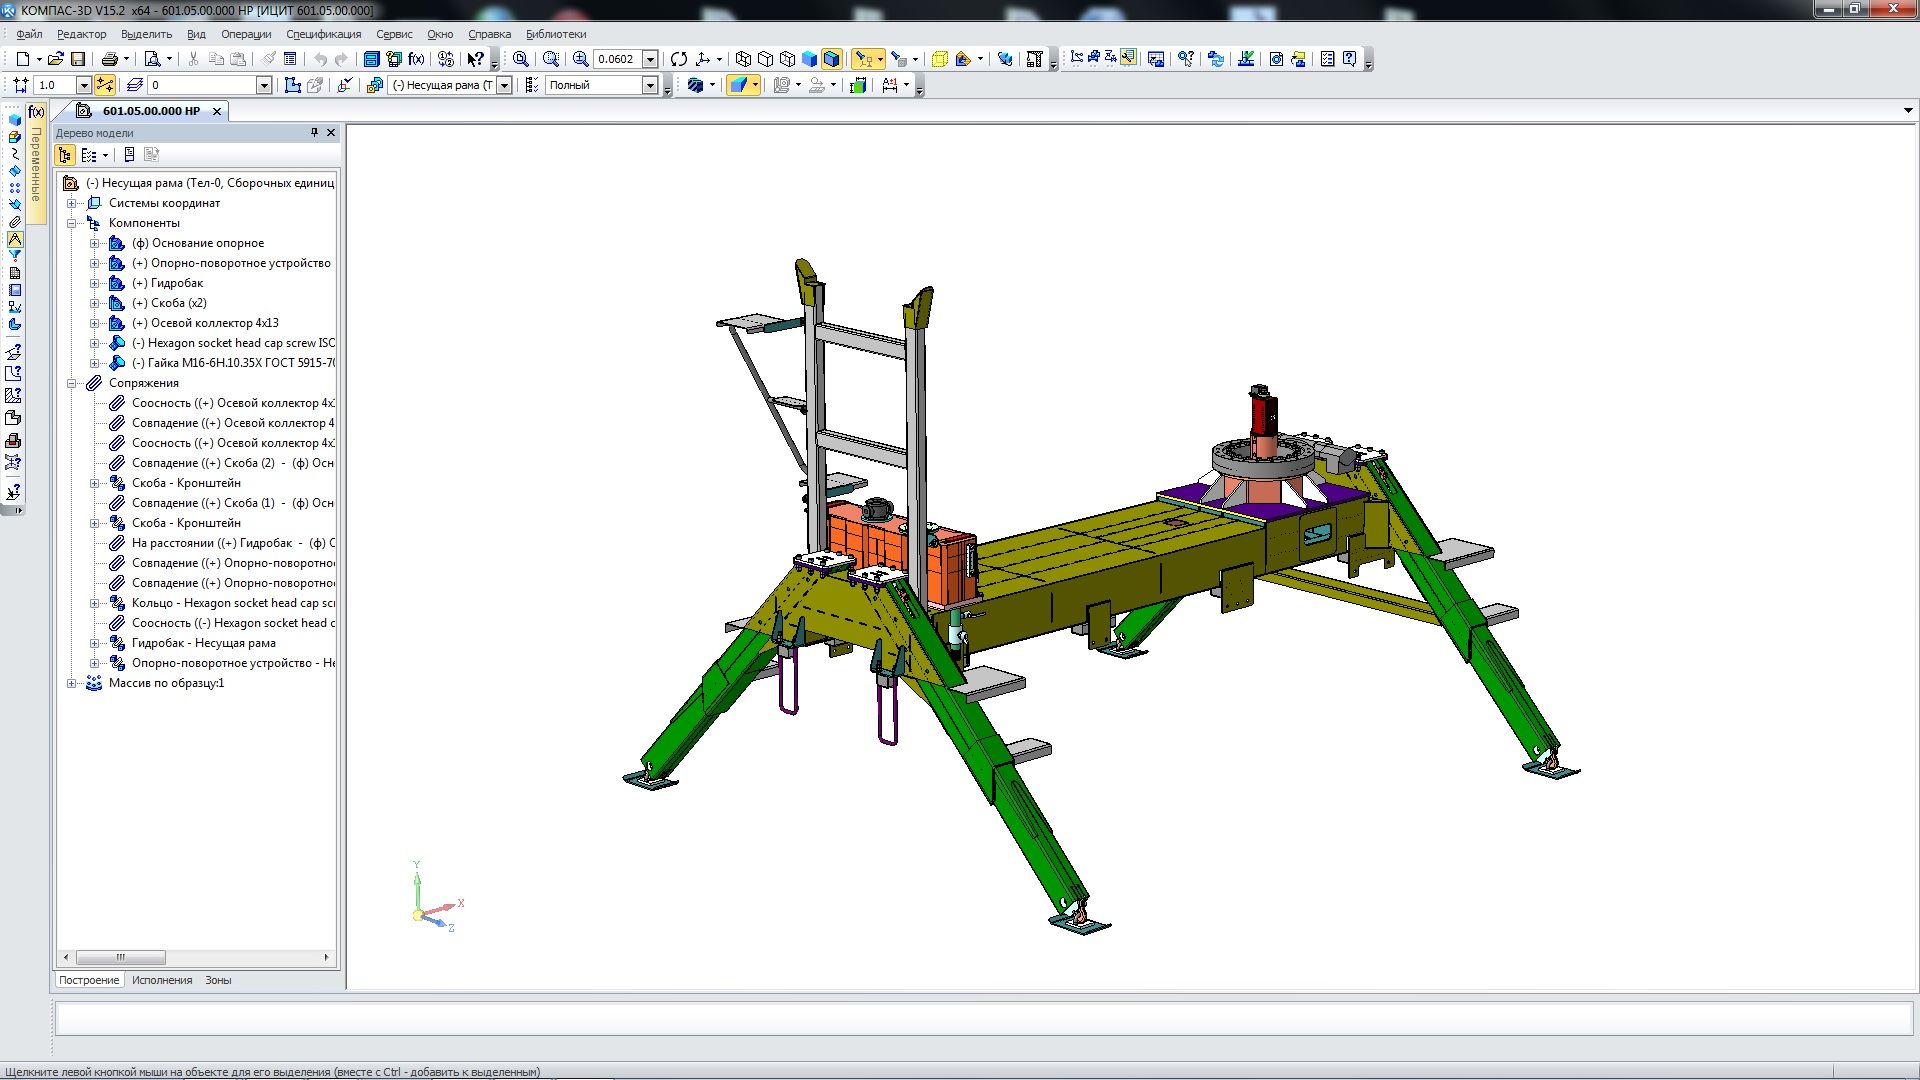
Task: Toggle shaded with edges display mode
Action: coord(831,59)
